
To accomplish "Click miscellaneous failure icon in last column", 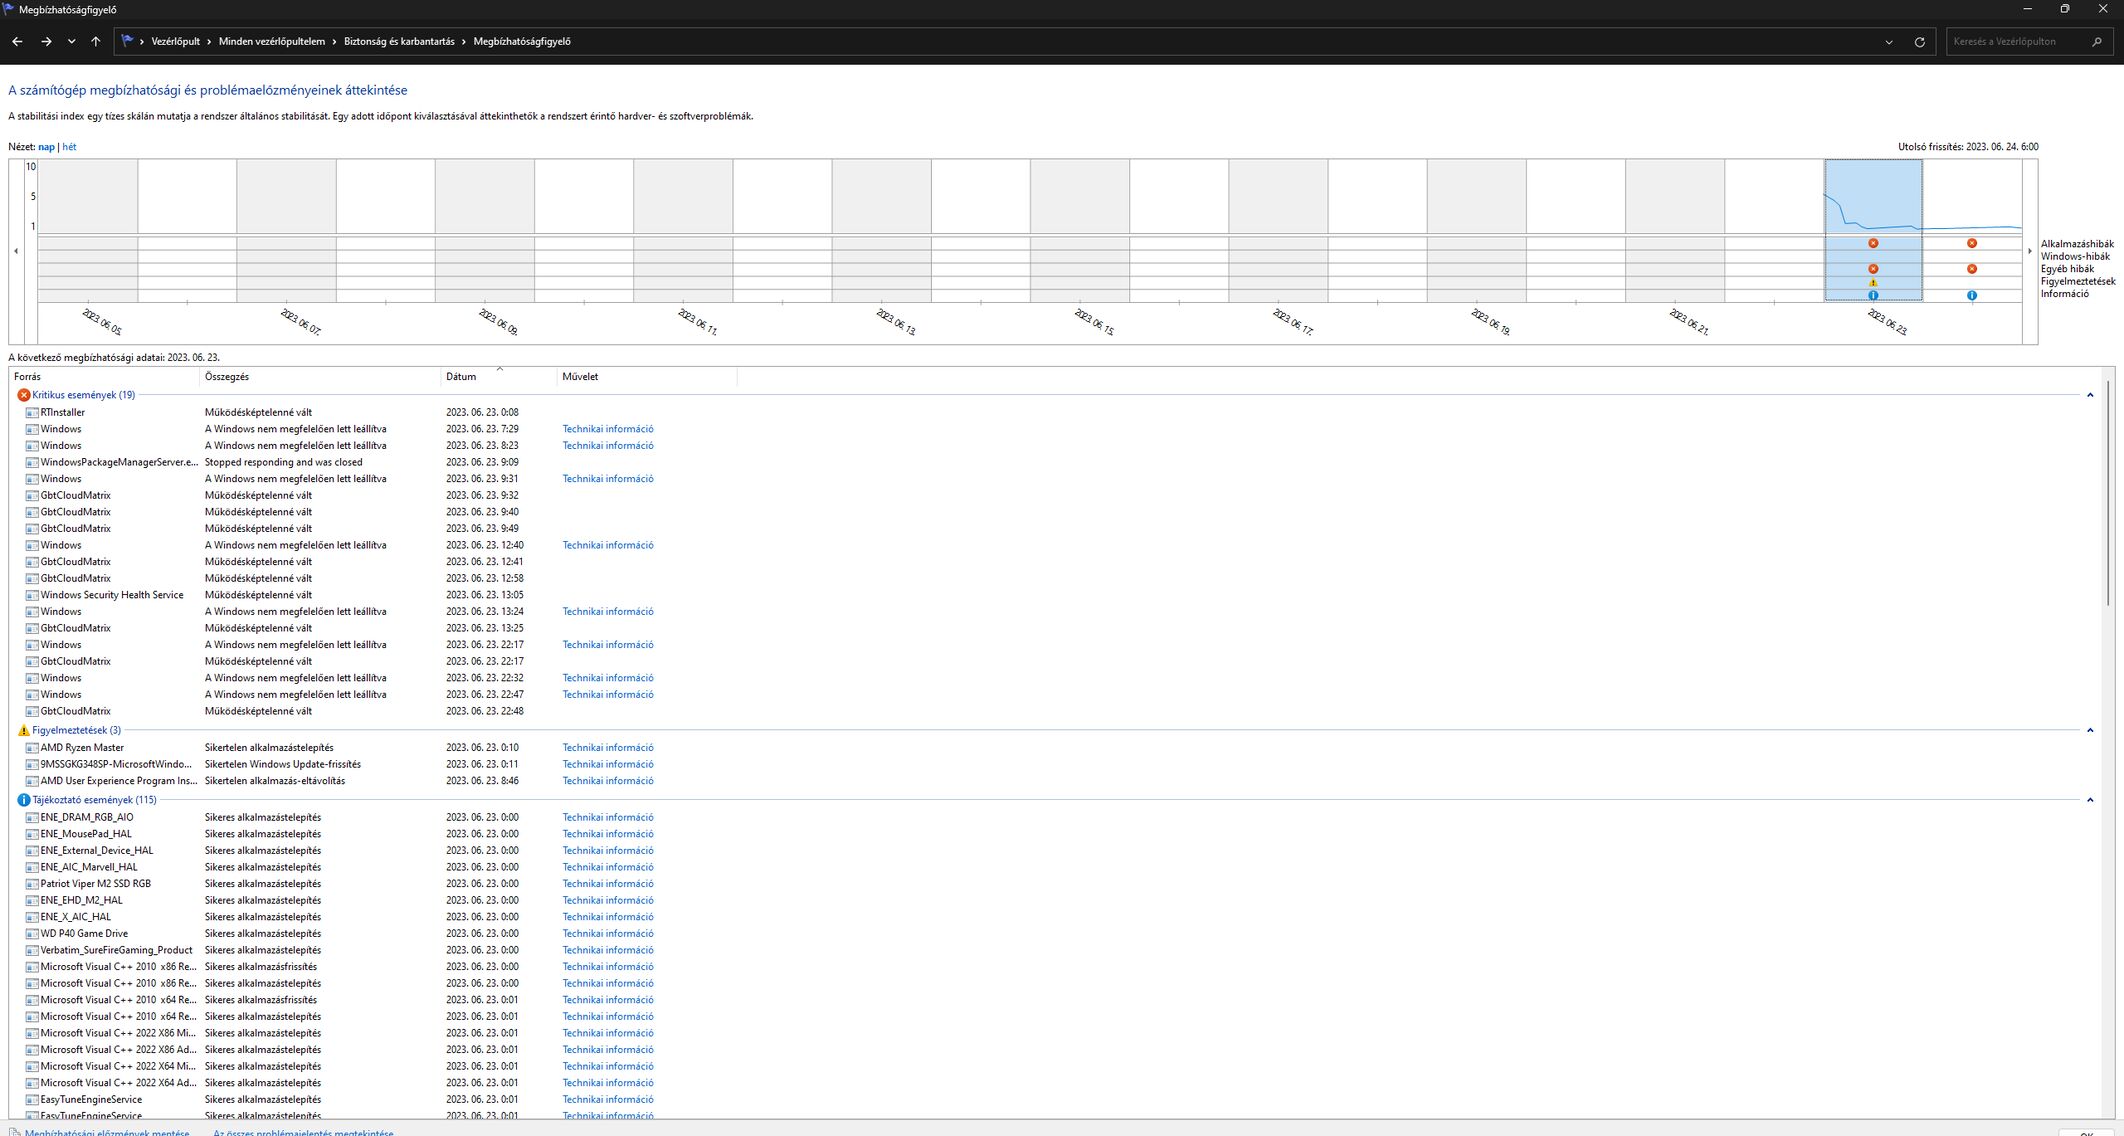I will 1971,269.
